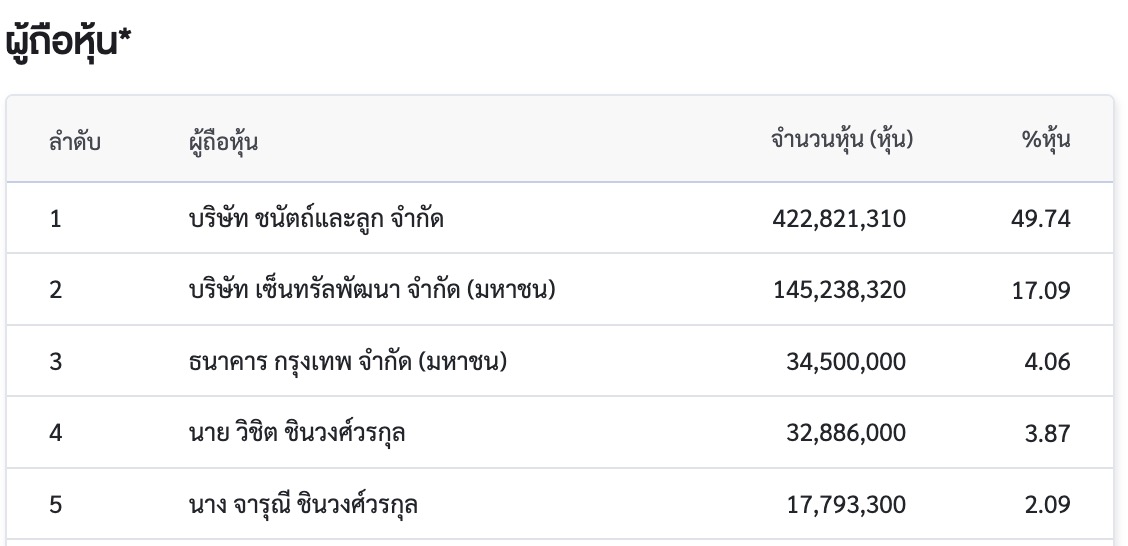Click rank number 5 cell
The width and height of the screenshot is (1128, 546).
coord(55,504)
